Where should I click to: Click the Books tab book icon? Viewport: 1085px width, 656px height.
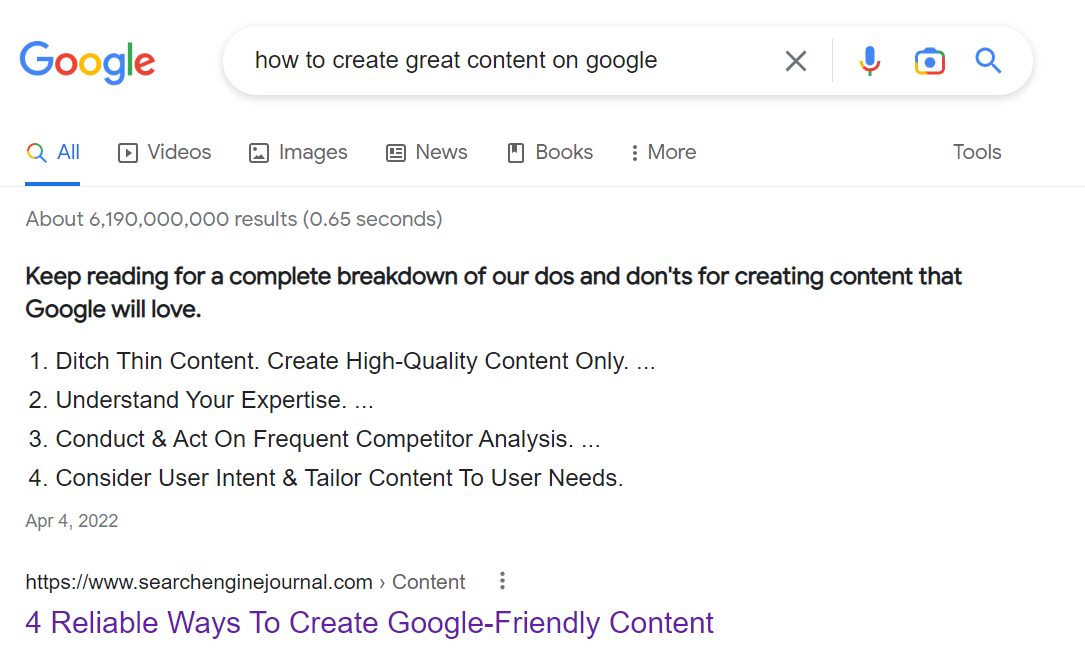(x=516, y=153)
